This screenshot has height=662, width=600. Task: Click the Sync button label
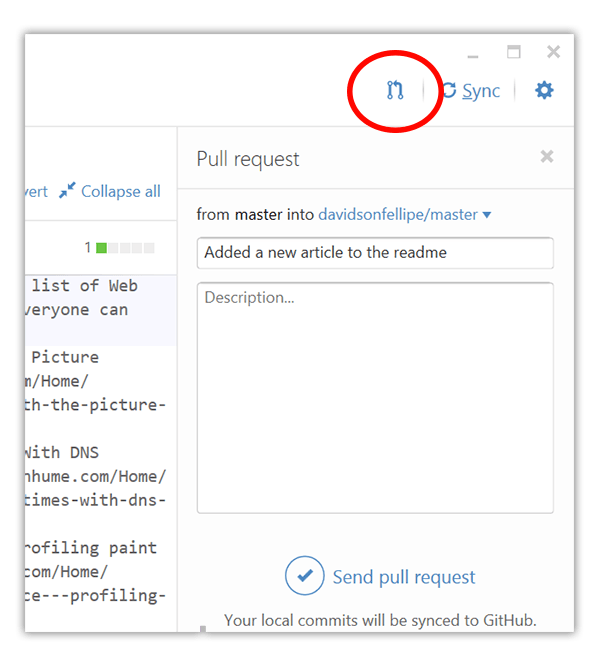pos(481,91)
